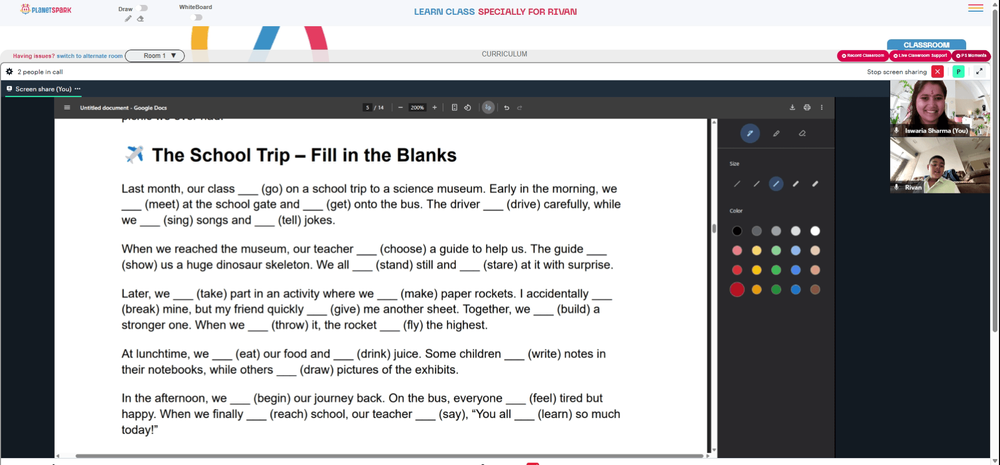1000x465 pixels.
Task: Click Record Classroom button
Action: tap(862, 55)
